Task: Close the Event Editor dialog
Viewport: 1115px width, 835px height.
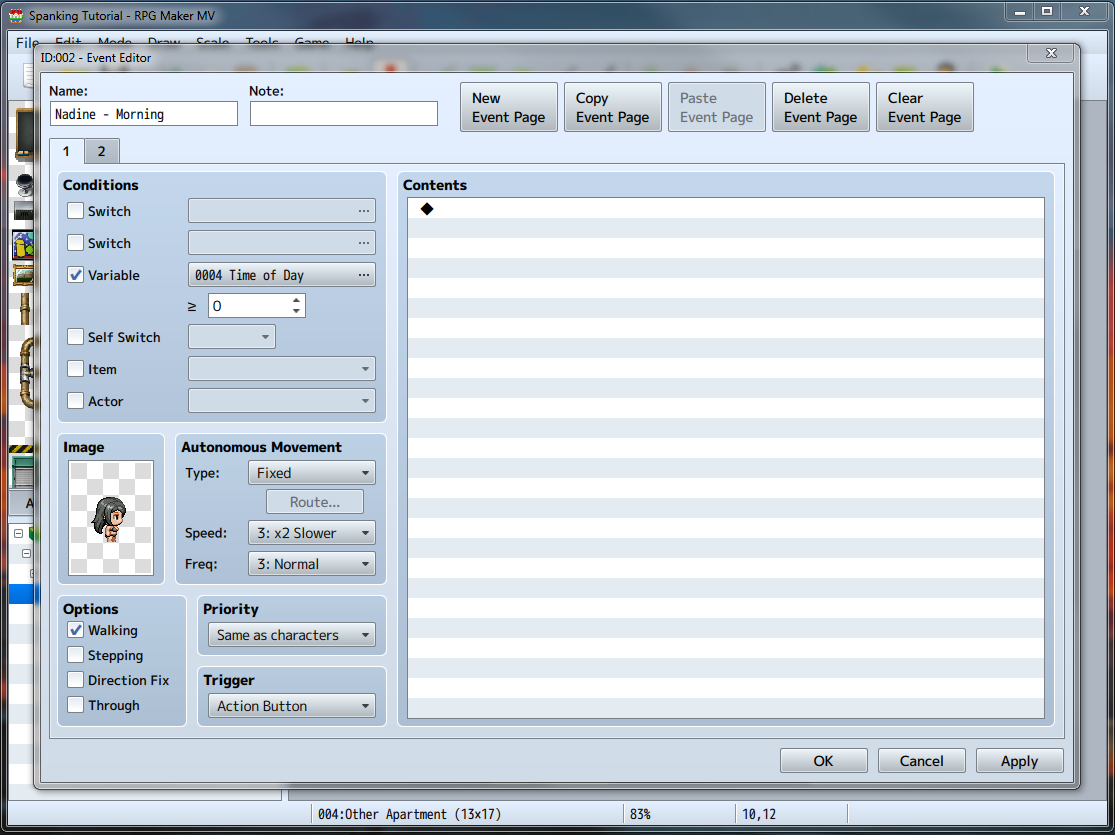Action: [1052, 53]
